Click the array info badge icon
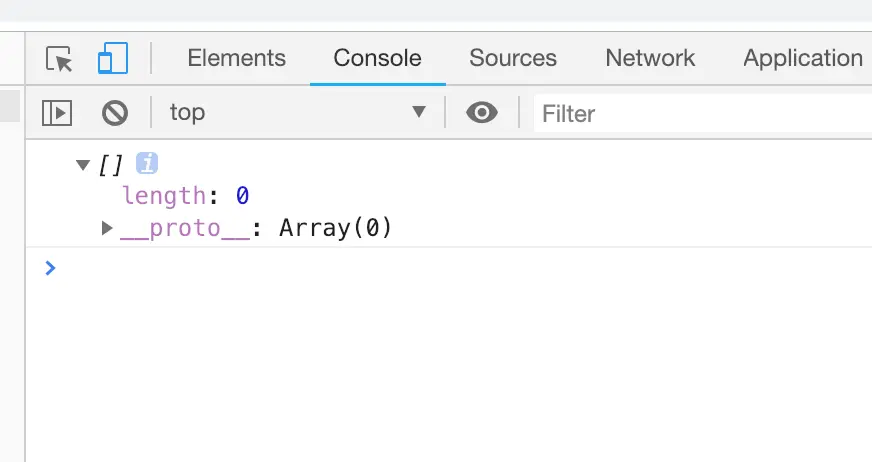Viewport: 872px width, 462px height. point(147,164)
